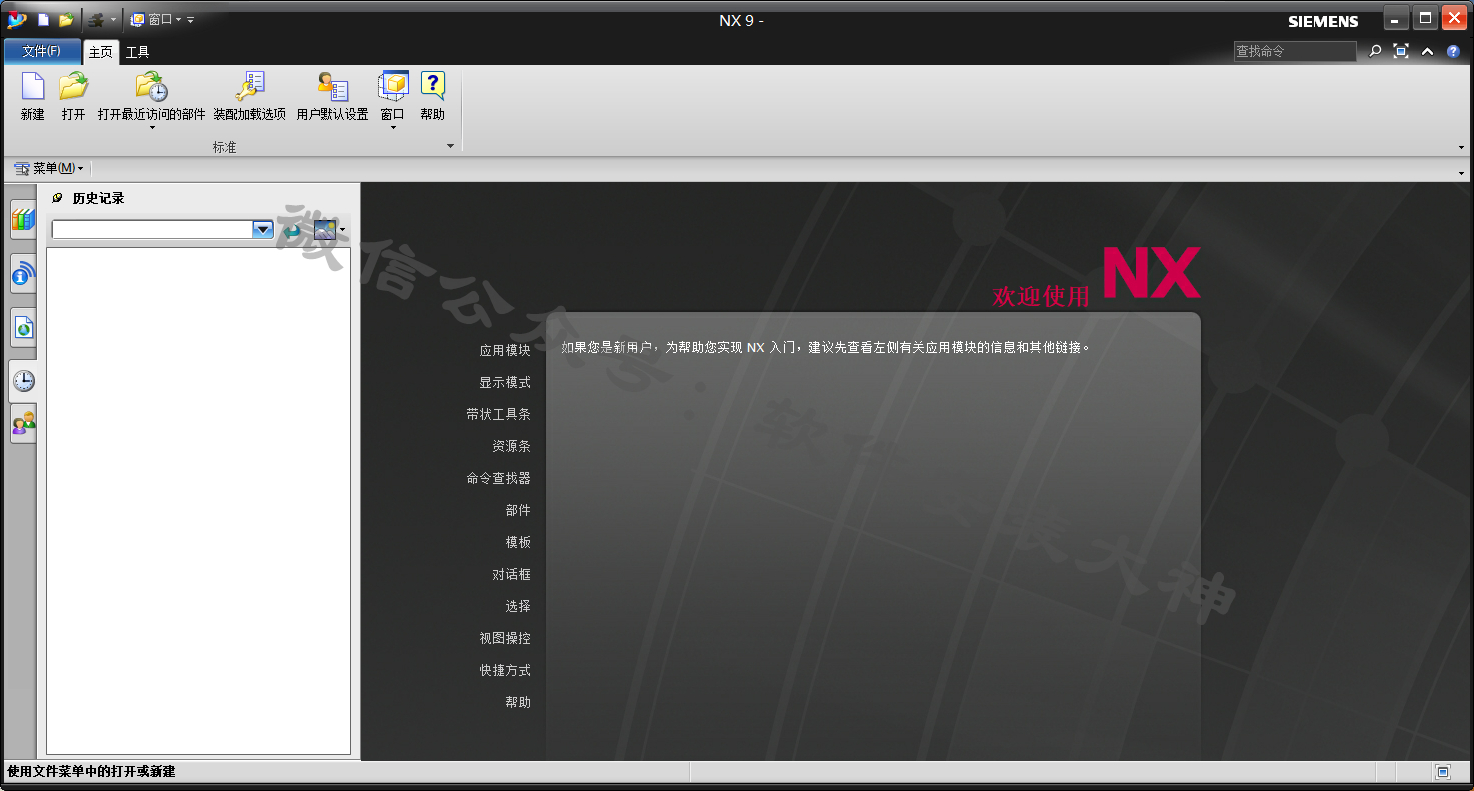Toggle full screen mode icon
1474x791 pixels.
click(x=1401, y=51)
